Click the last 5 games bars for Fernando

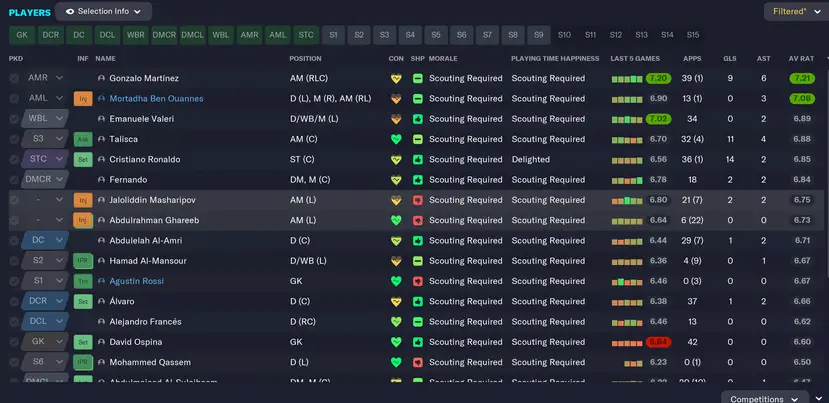pos(626,180)
